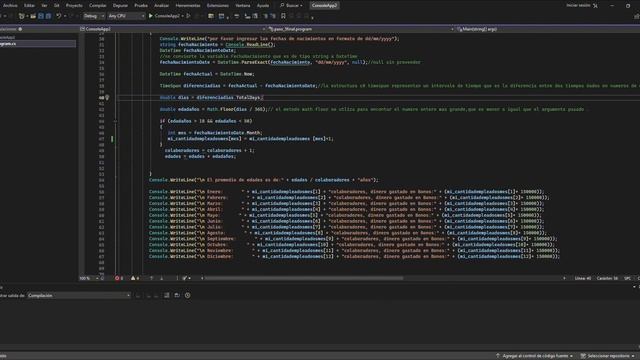The image size is (640, 360).
Task: Open the Analizar menu
Action: [x=161, y=6]
